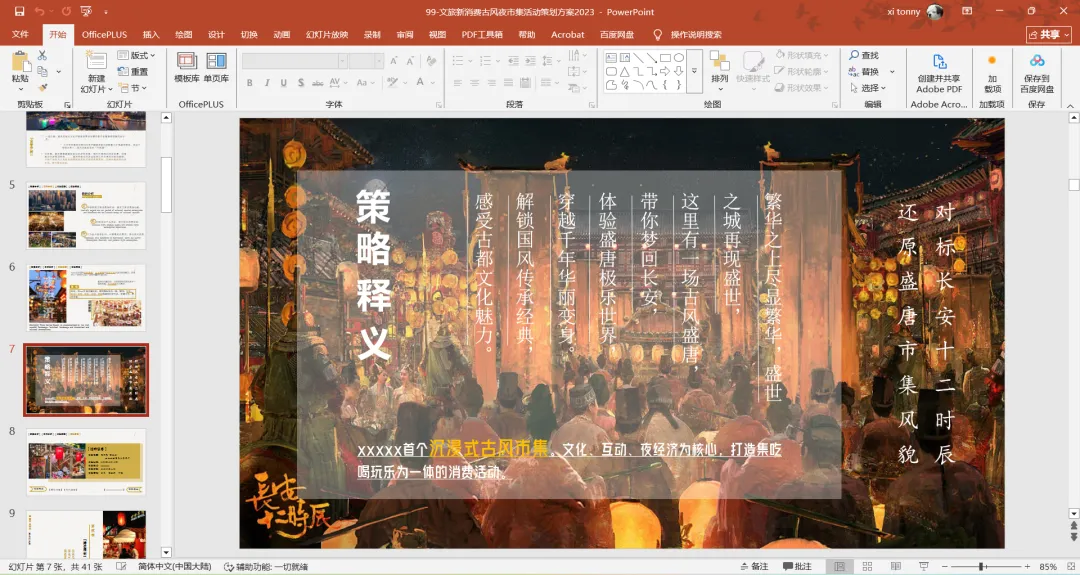The image size is (1080, 575).
Task: Switch to the OfficePLUS tab
Action: pos(105,34)
